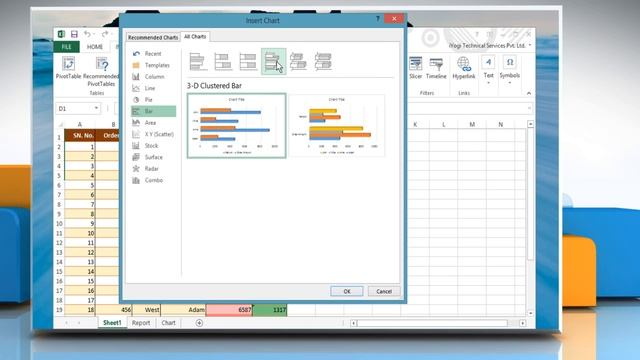Select the 100% Stacked Bar subtype icon
The image size is (640, 360).
click(x=248, y=61)
